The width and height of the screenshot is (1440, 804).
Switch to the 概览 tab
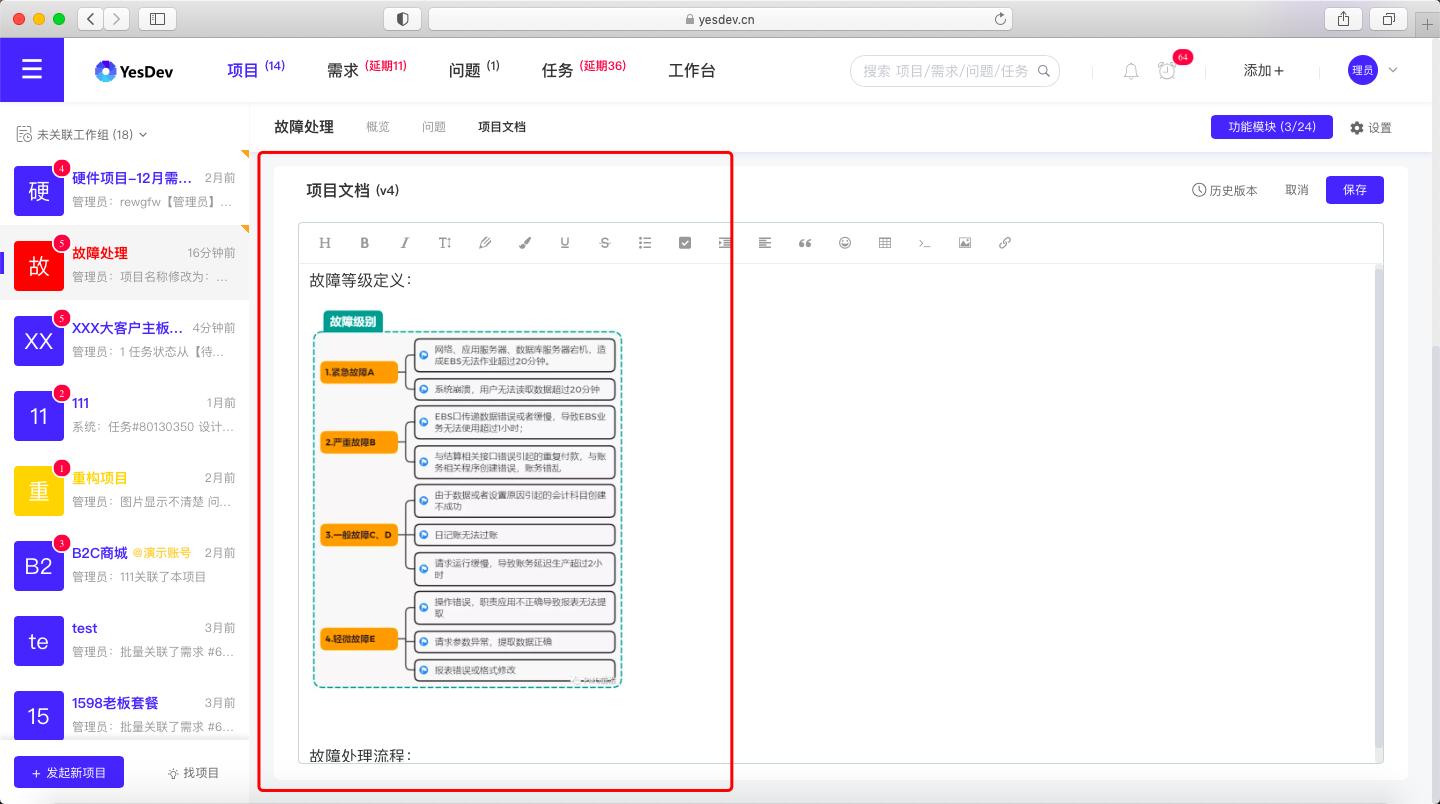point(378,127)
